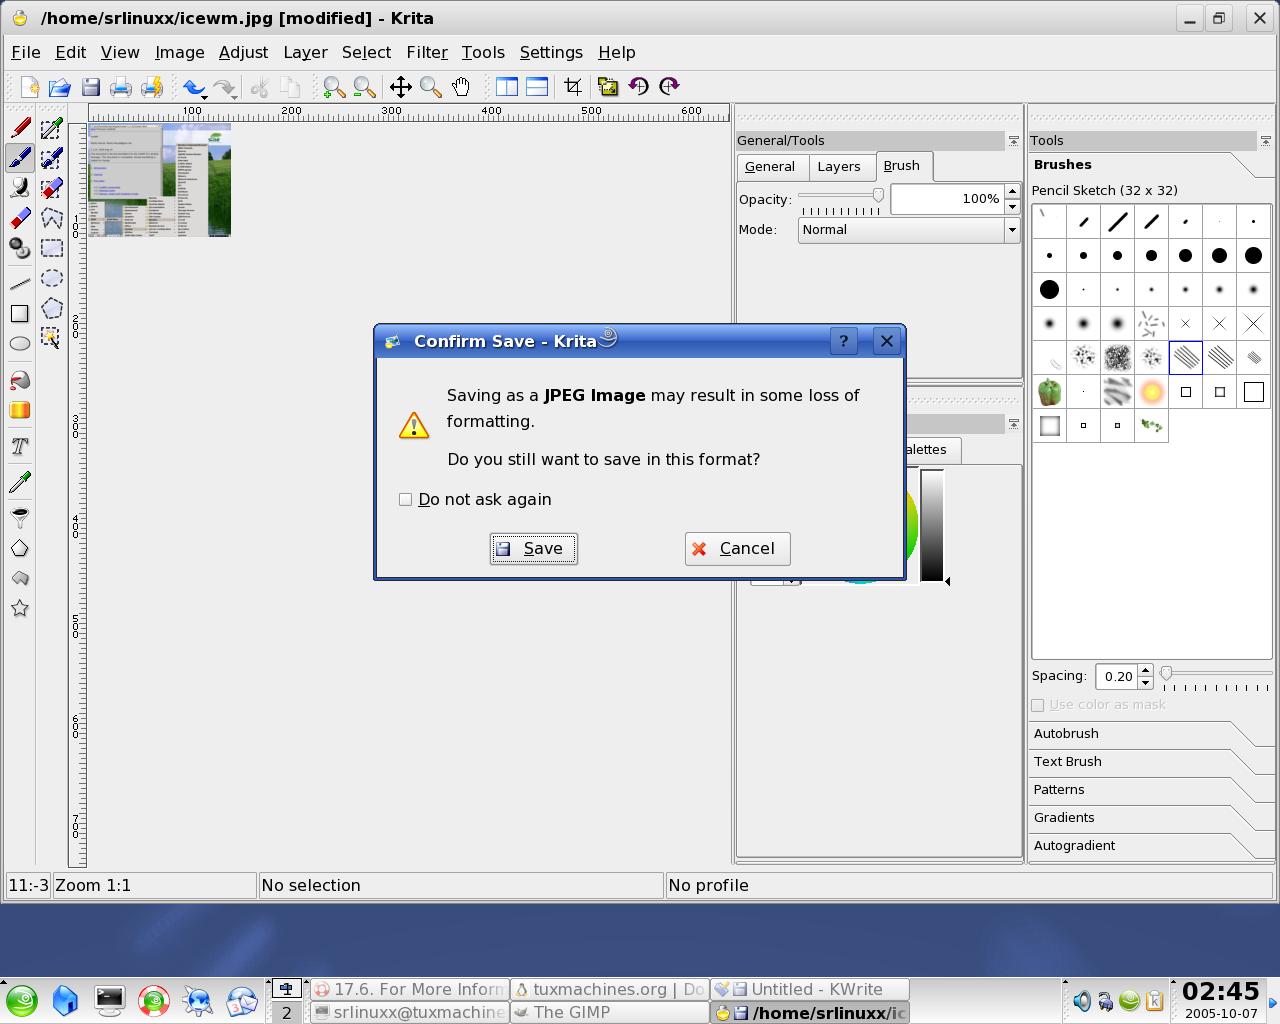The image size is (1280, 1024).
Task: Select the elliptical selection tool
Action: click(52, 278)
